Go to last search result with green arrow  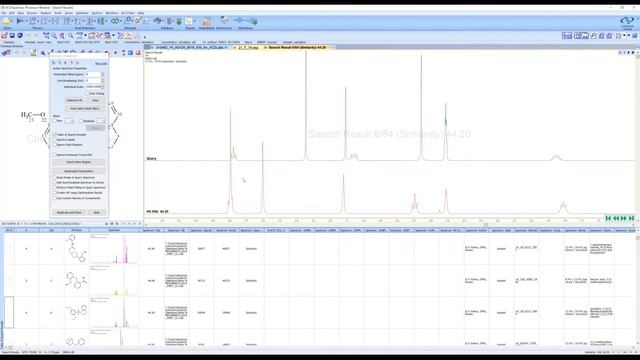click(x=631, y=218)
